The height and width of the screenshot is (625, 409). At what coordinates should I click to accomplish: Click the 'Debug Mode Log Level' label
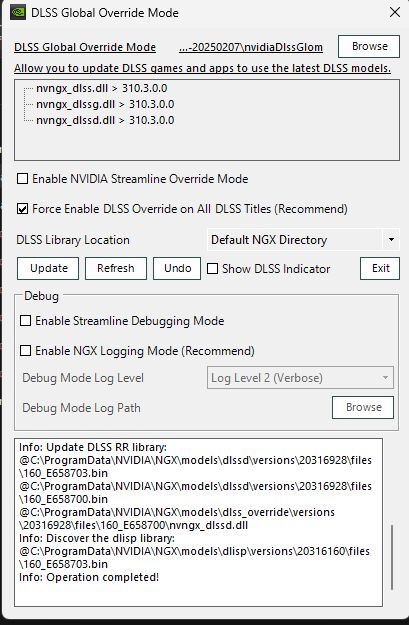pyautogui.click(x=83, y=378)
